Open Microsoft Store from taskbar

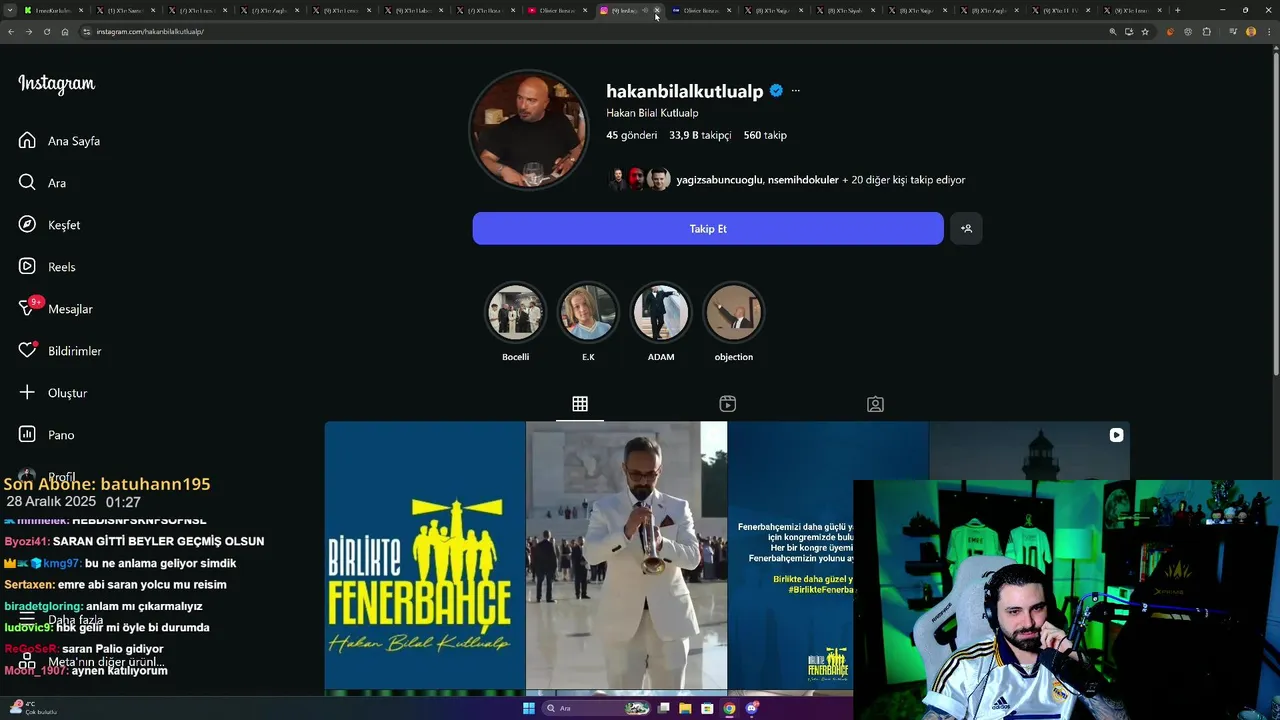(x=708, y=708)
